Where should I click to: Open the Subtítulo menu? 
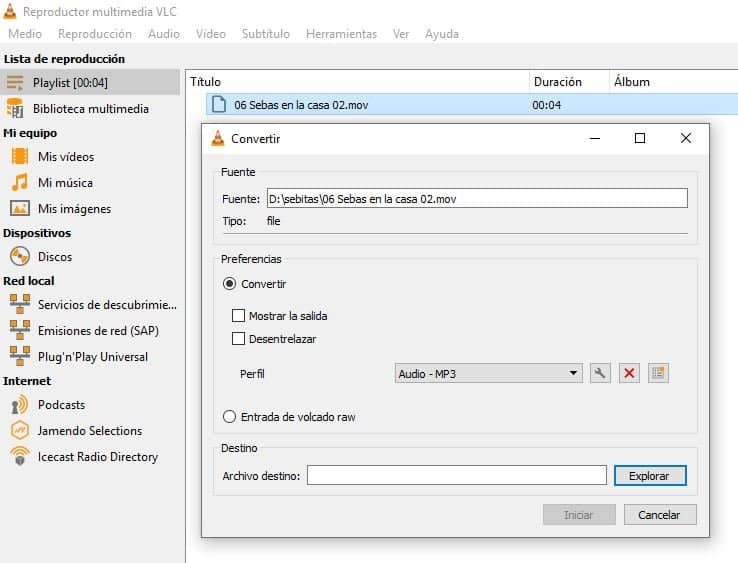tap(266, 34)
